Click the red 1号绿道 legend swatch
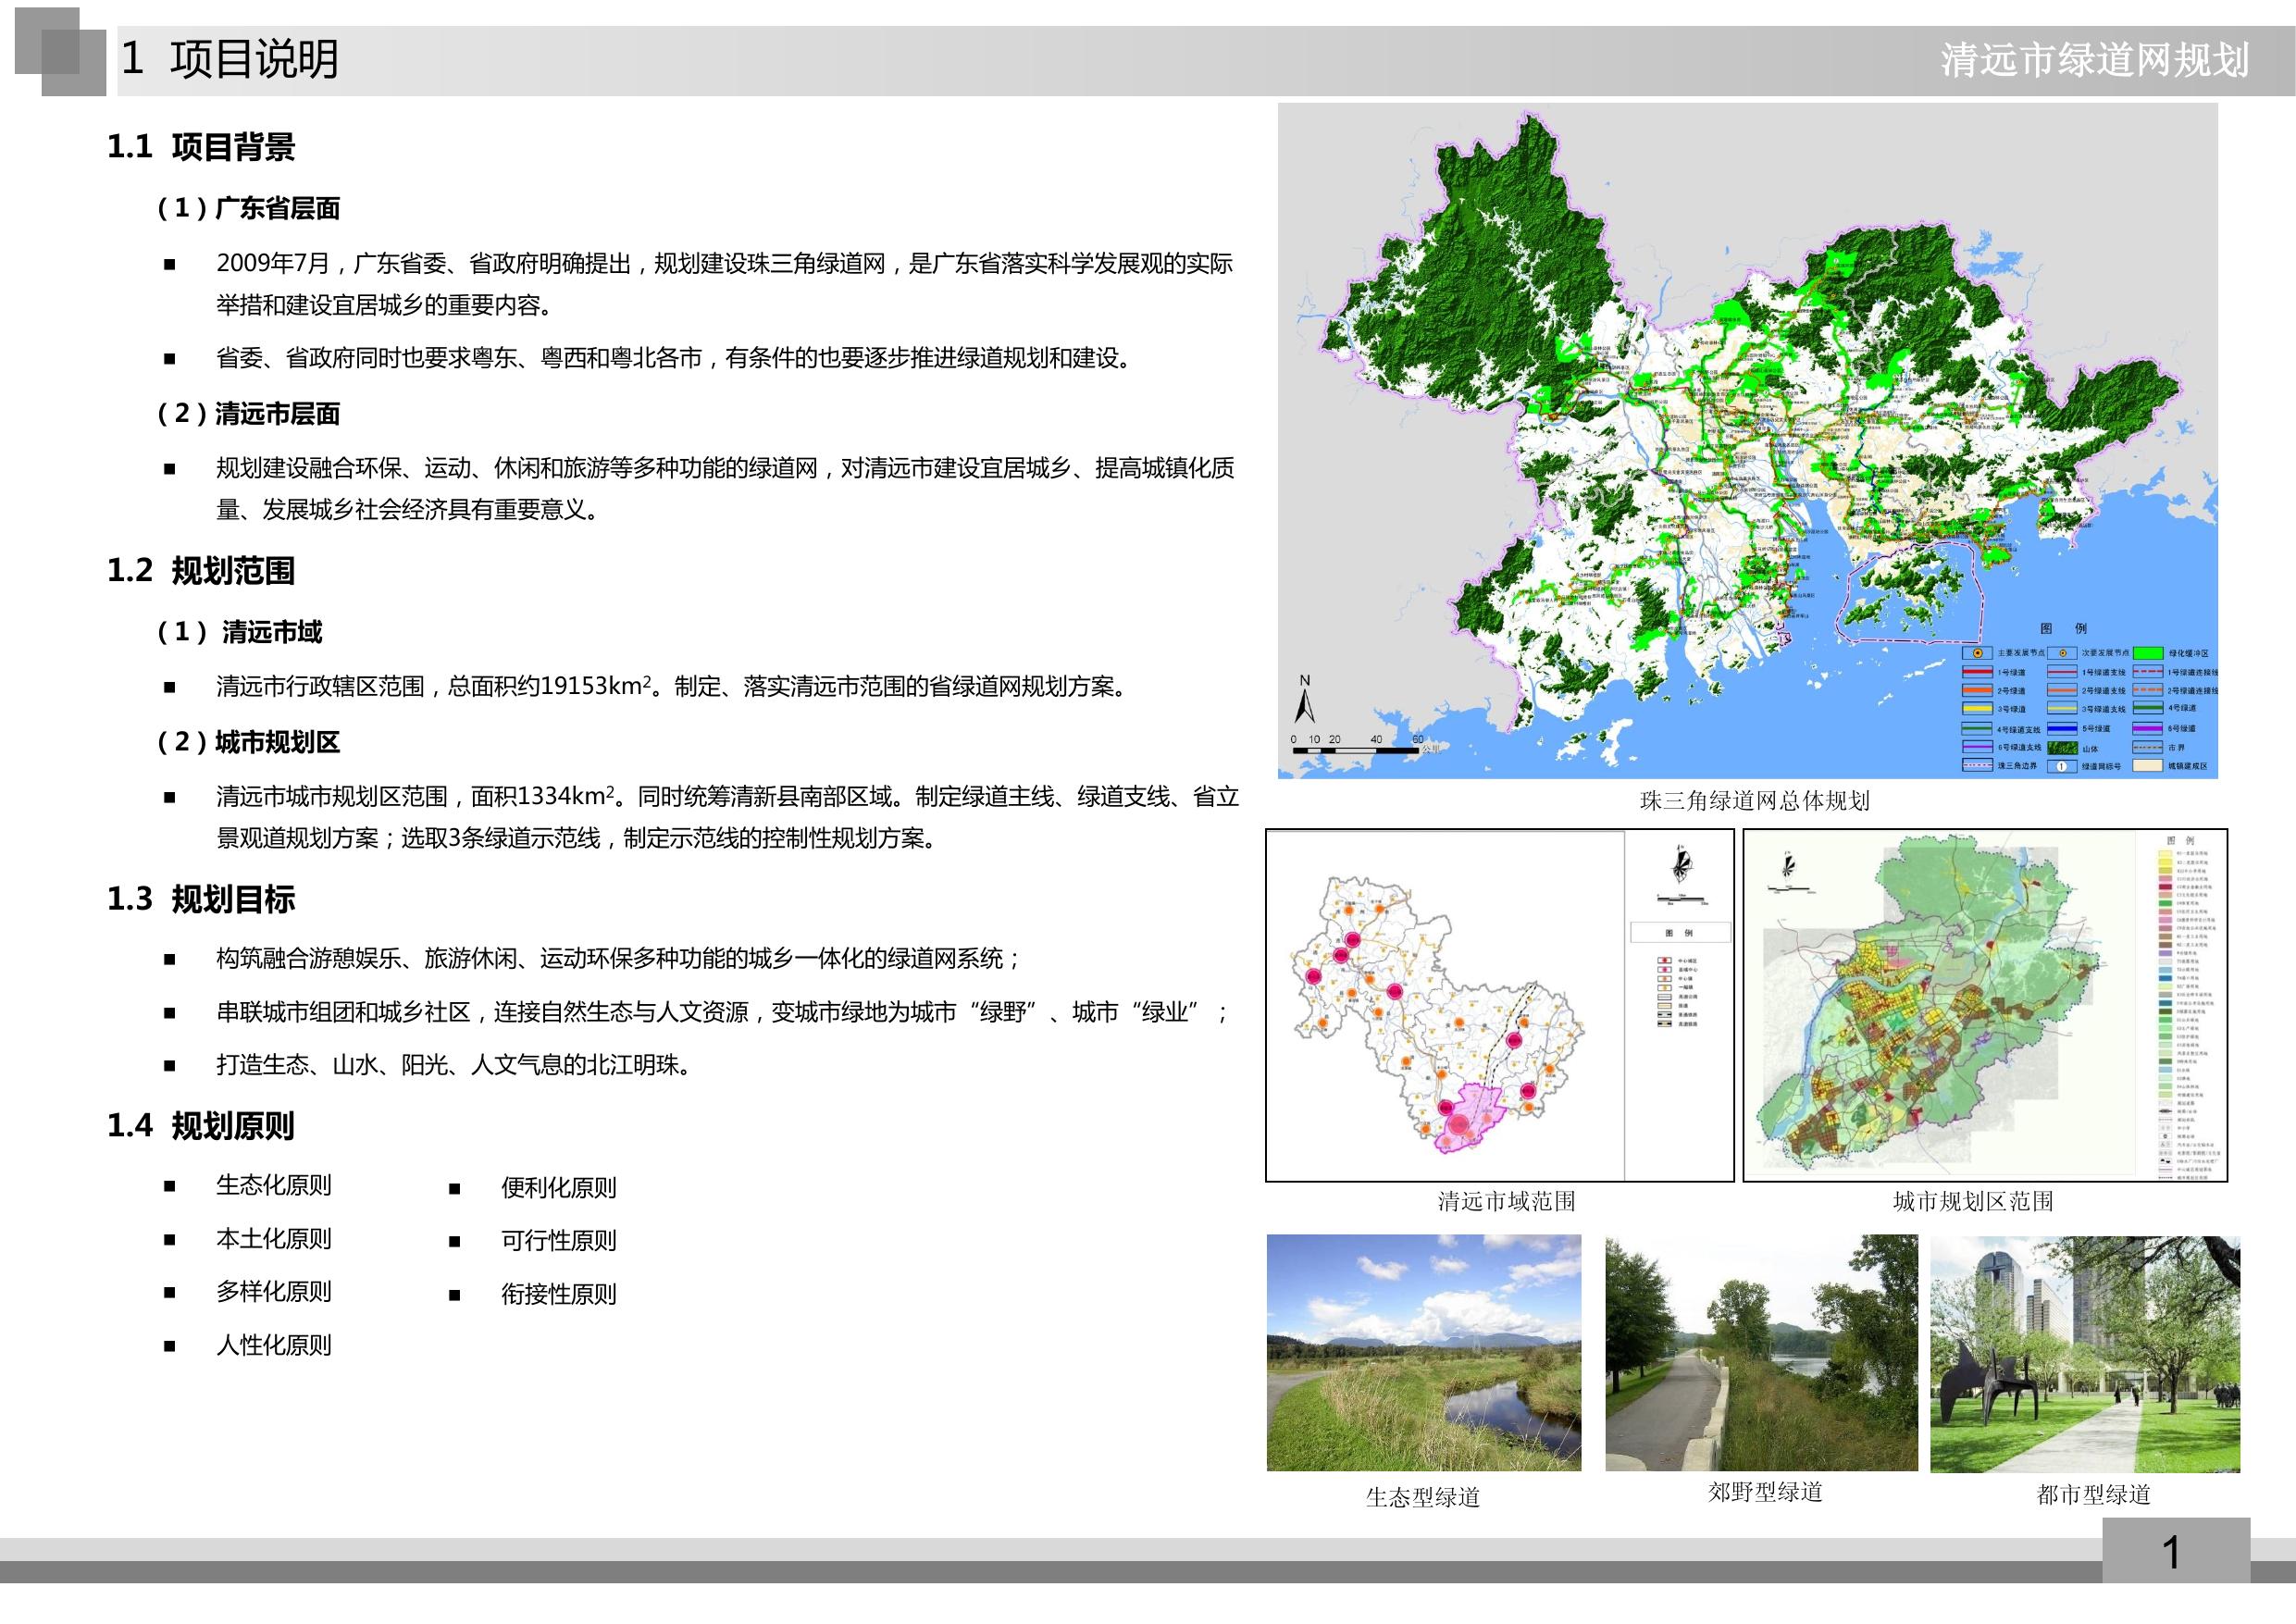The height and width of the screenshot is (1624, 2296). (x=1978, y=672)
